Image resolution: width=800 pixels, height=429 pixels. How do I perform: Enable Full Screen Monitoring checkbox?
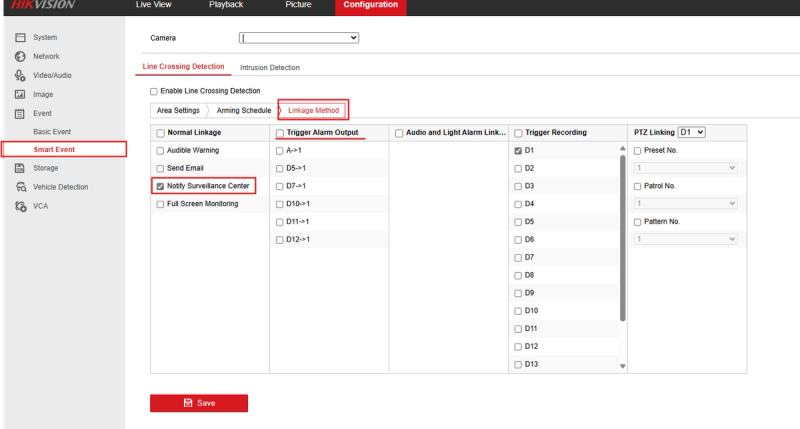pyautogui.click(x=160, y=205)
